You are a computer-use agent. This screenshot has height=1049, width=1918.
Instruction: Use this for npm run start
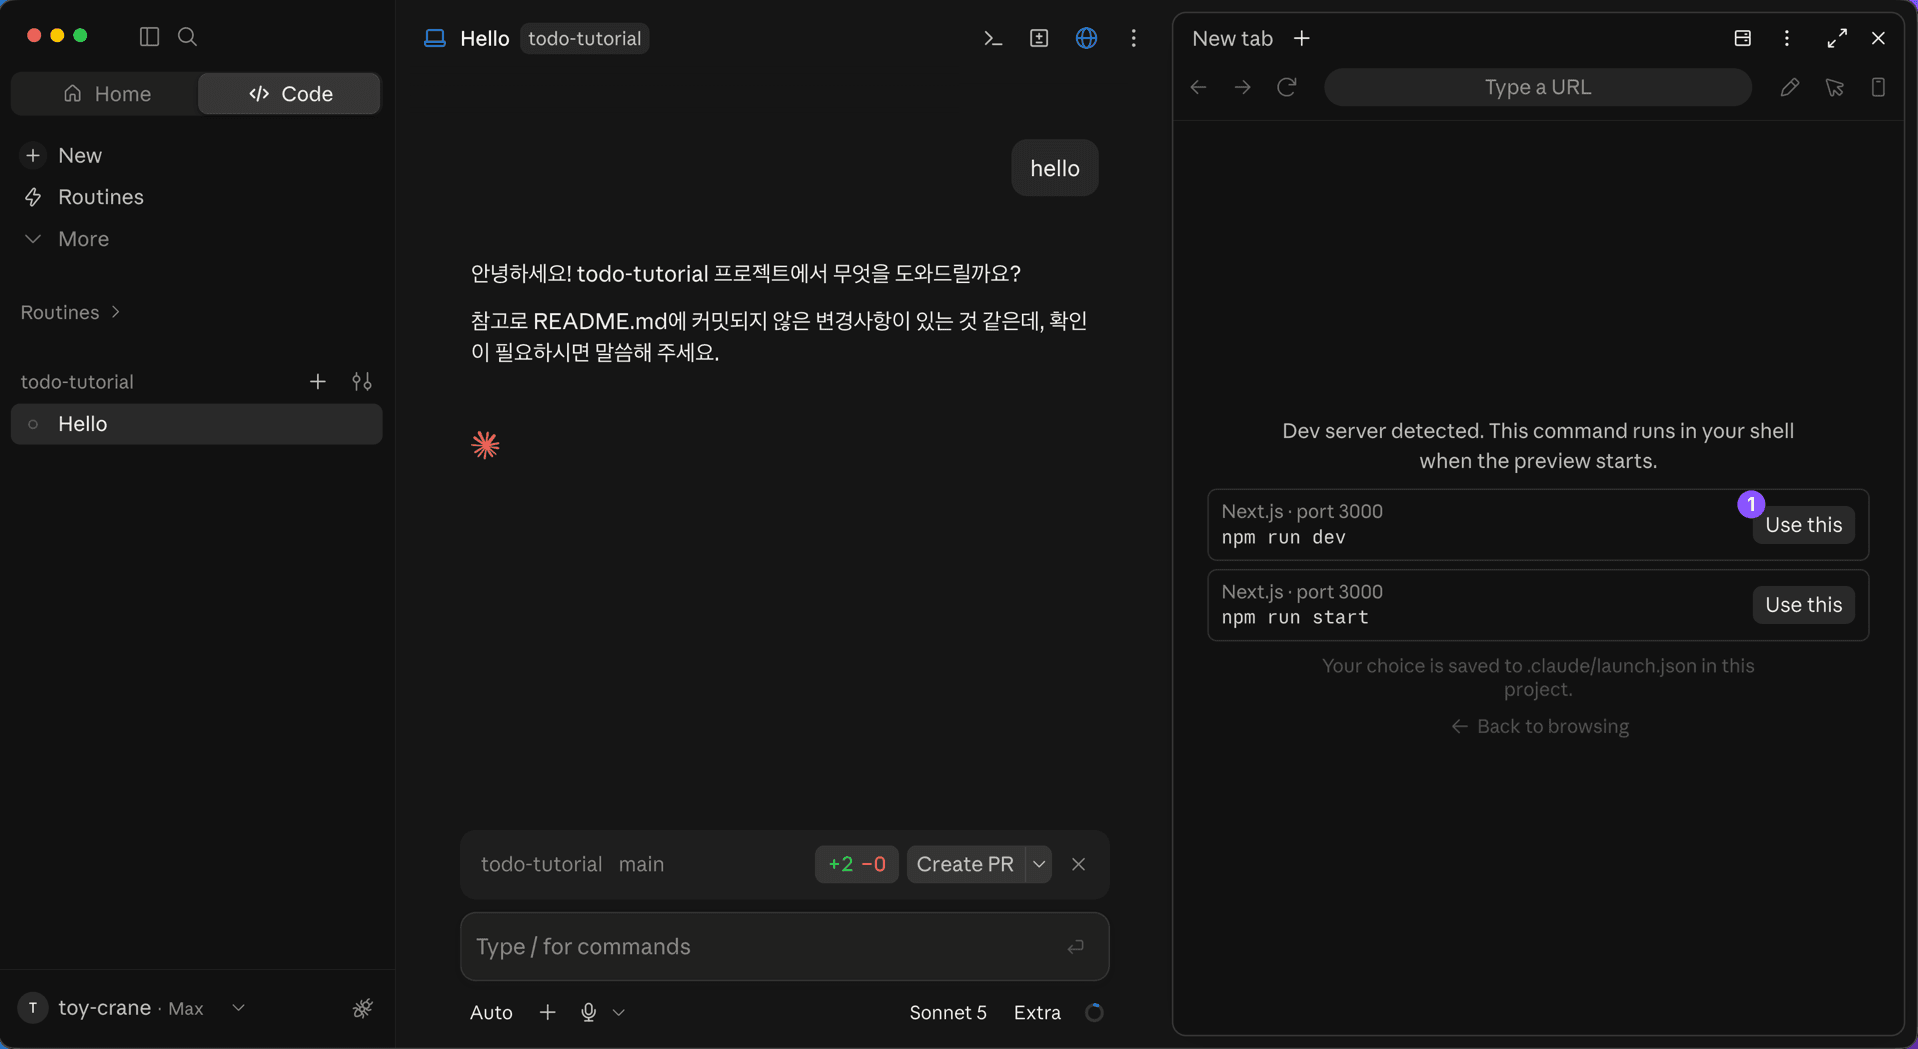pos(1803,605)
